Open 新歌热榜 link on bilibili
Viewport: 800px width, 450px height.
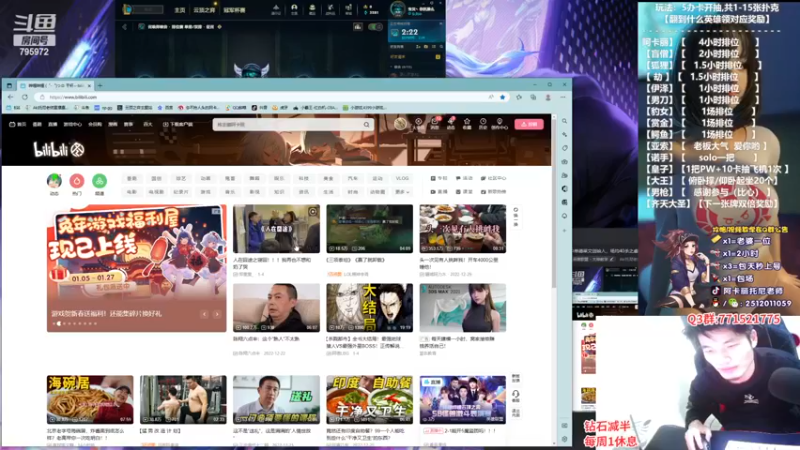(493, 192)
